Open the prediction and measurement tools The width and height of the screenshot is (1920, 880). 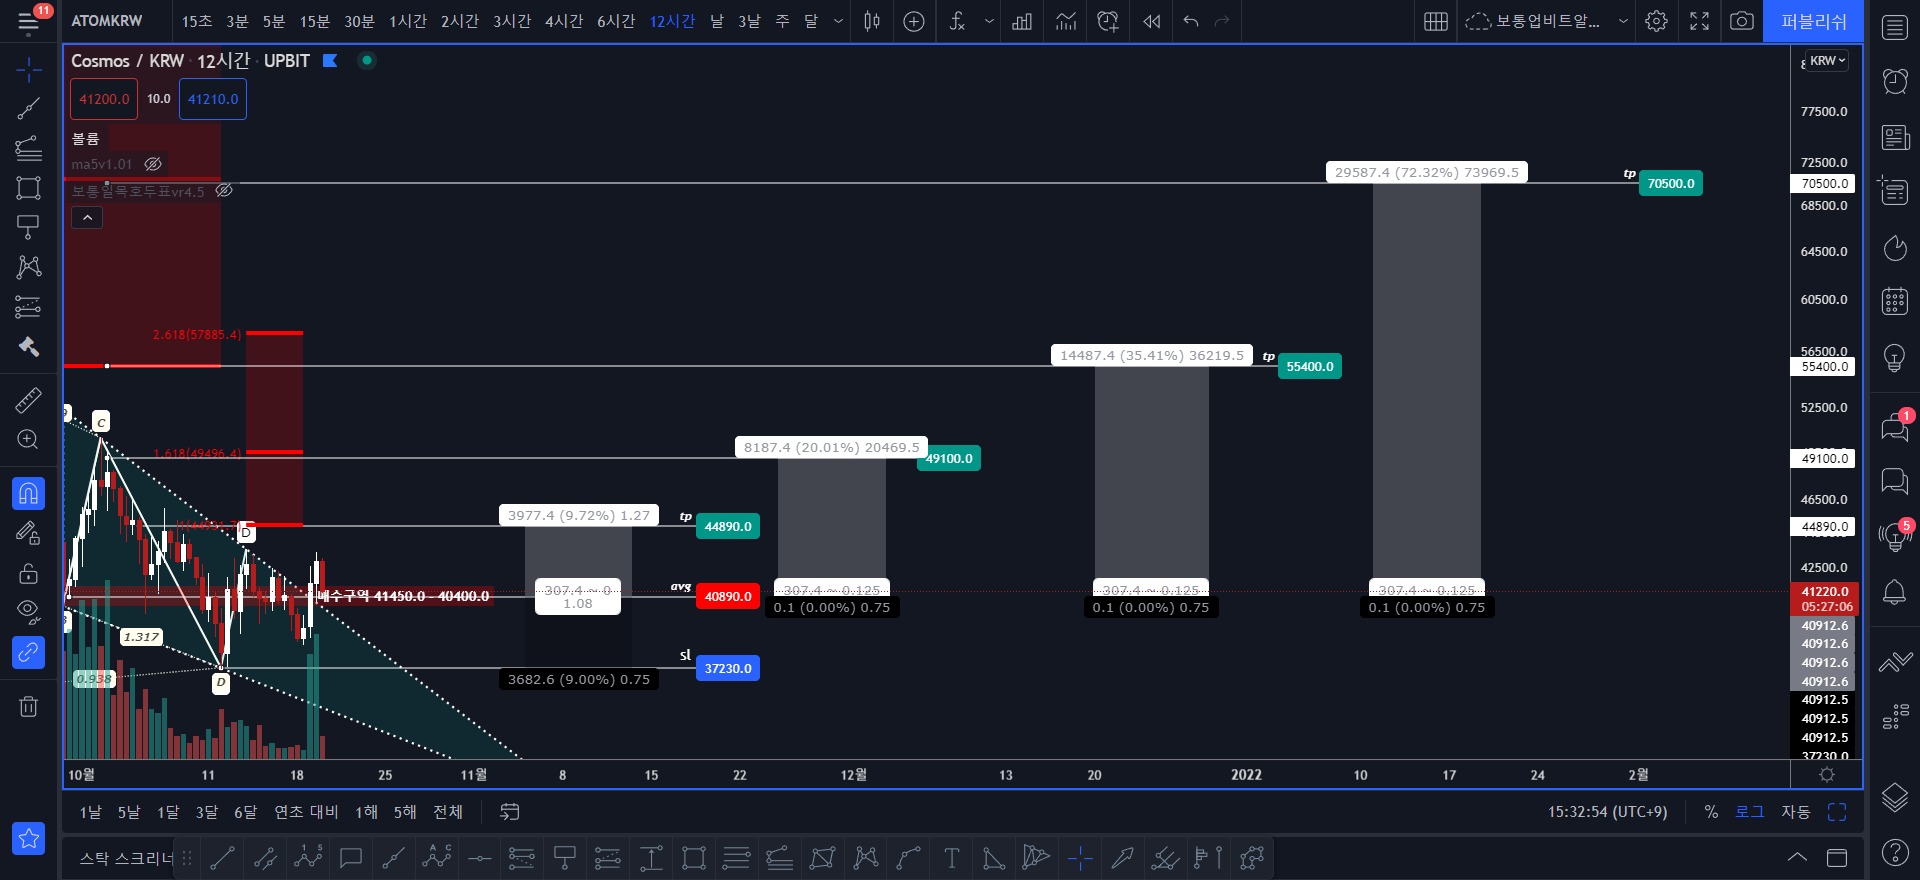point(29,307)
